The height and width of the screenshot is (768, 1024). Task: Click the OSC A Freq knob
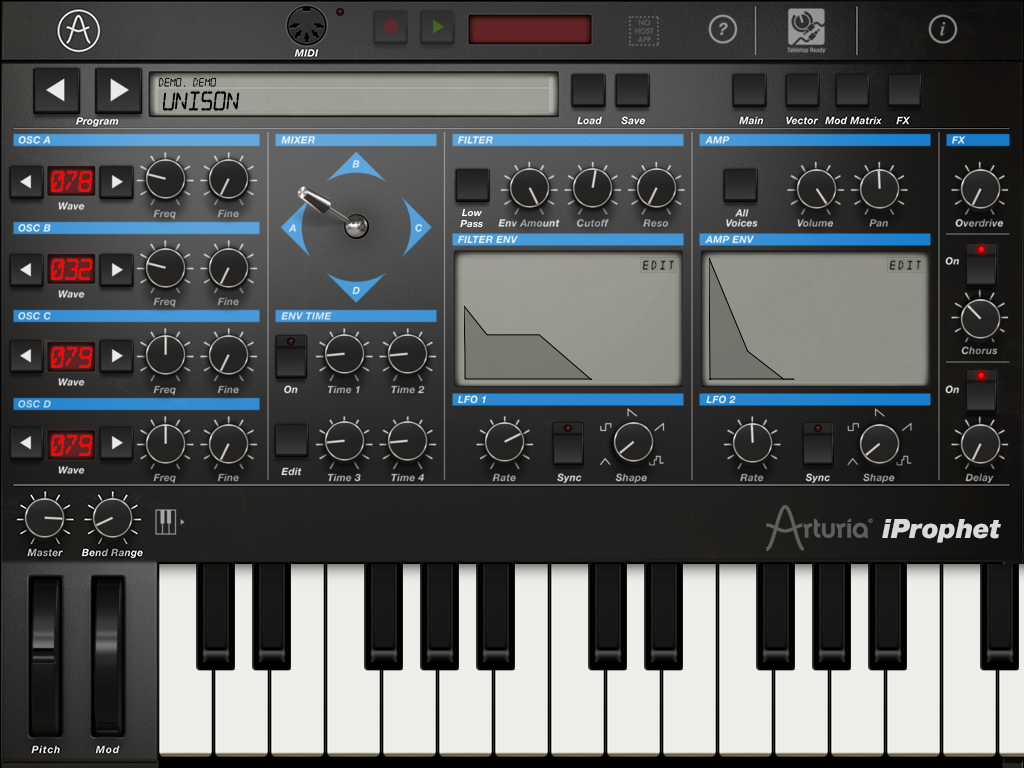pos(165,178)
